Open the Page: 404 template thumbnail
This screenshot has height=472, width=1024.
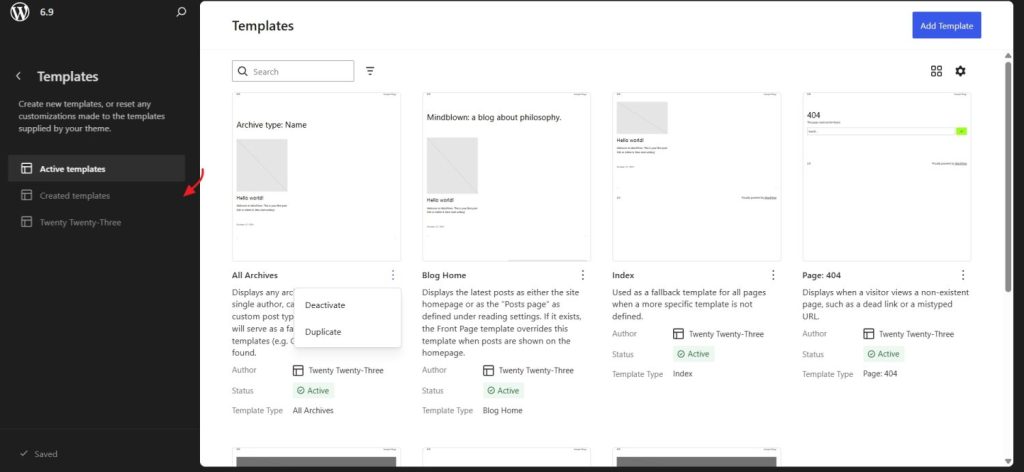coord(886,176)
